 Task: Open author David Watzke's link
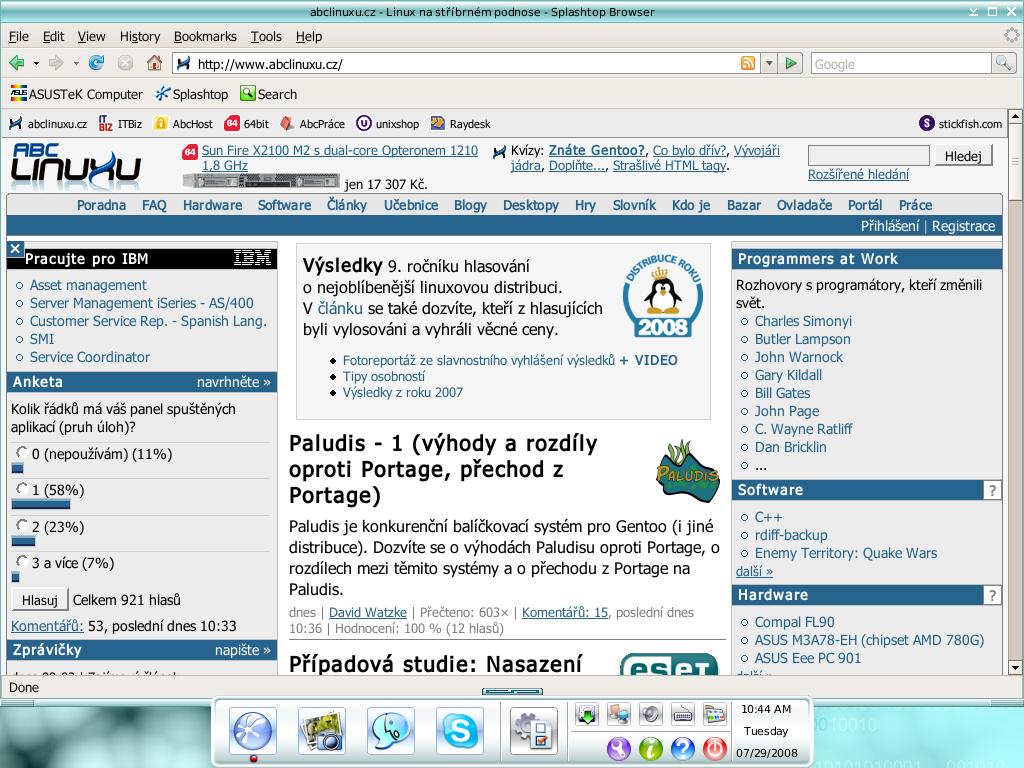pos(368,613)
